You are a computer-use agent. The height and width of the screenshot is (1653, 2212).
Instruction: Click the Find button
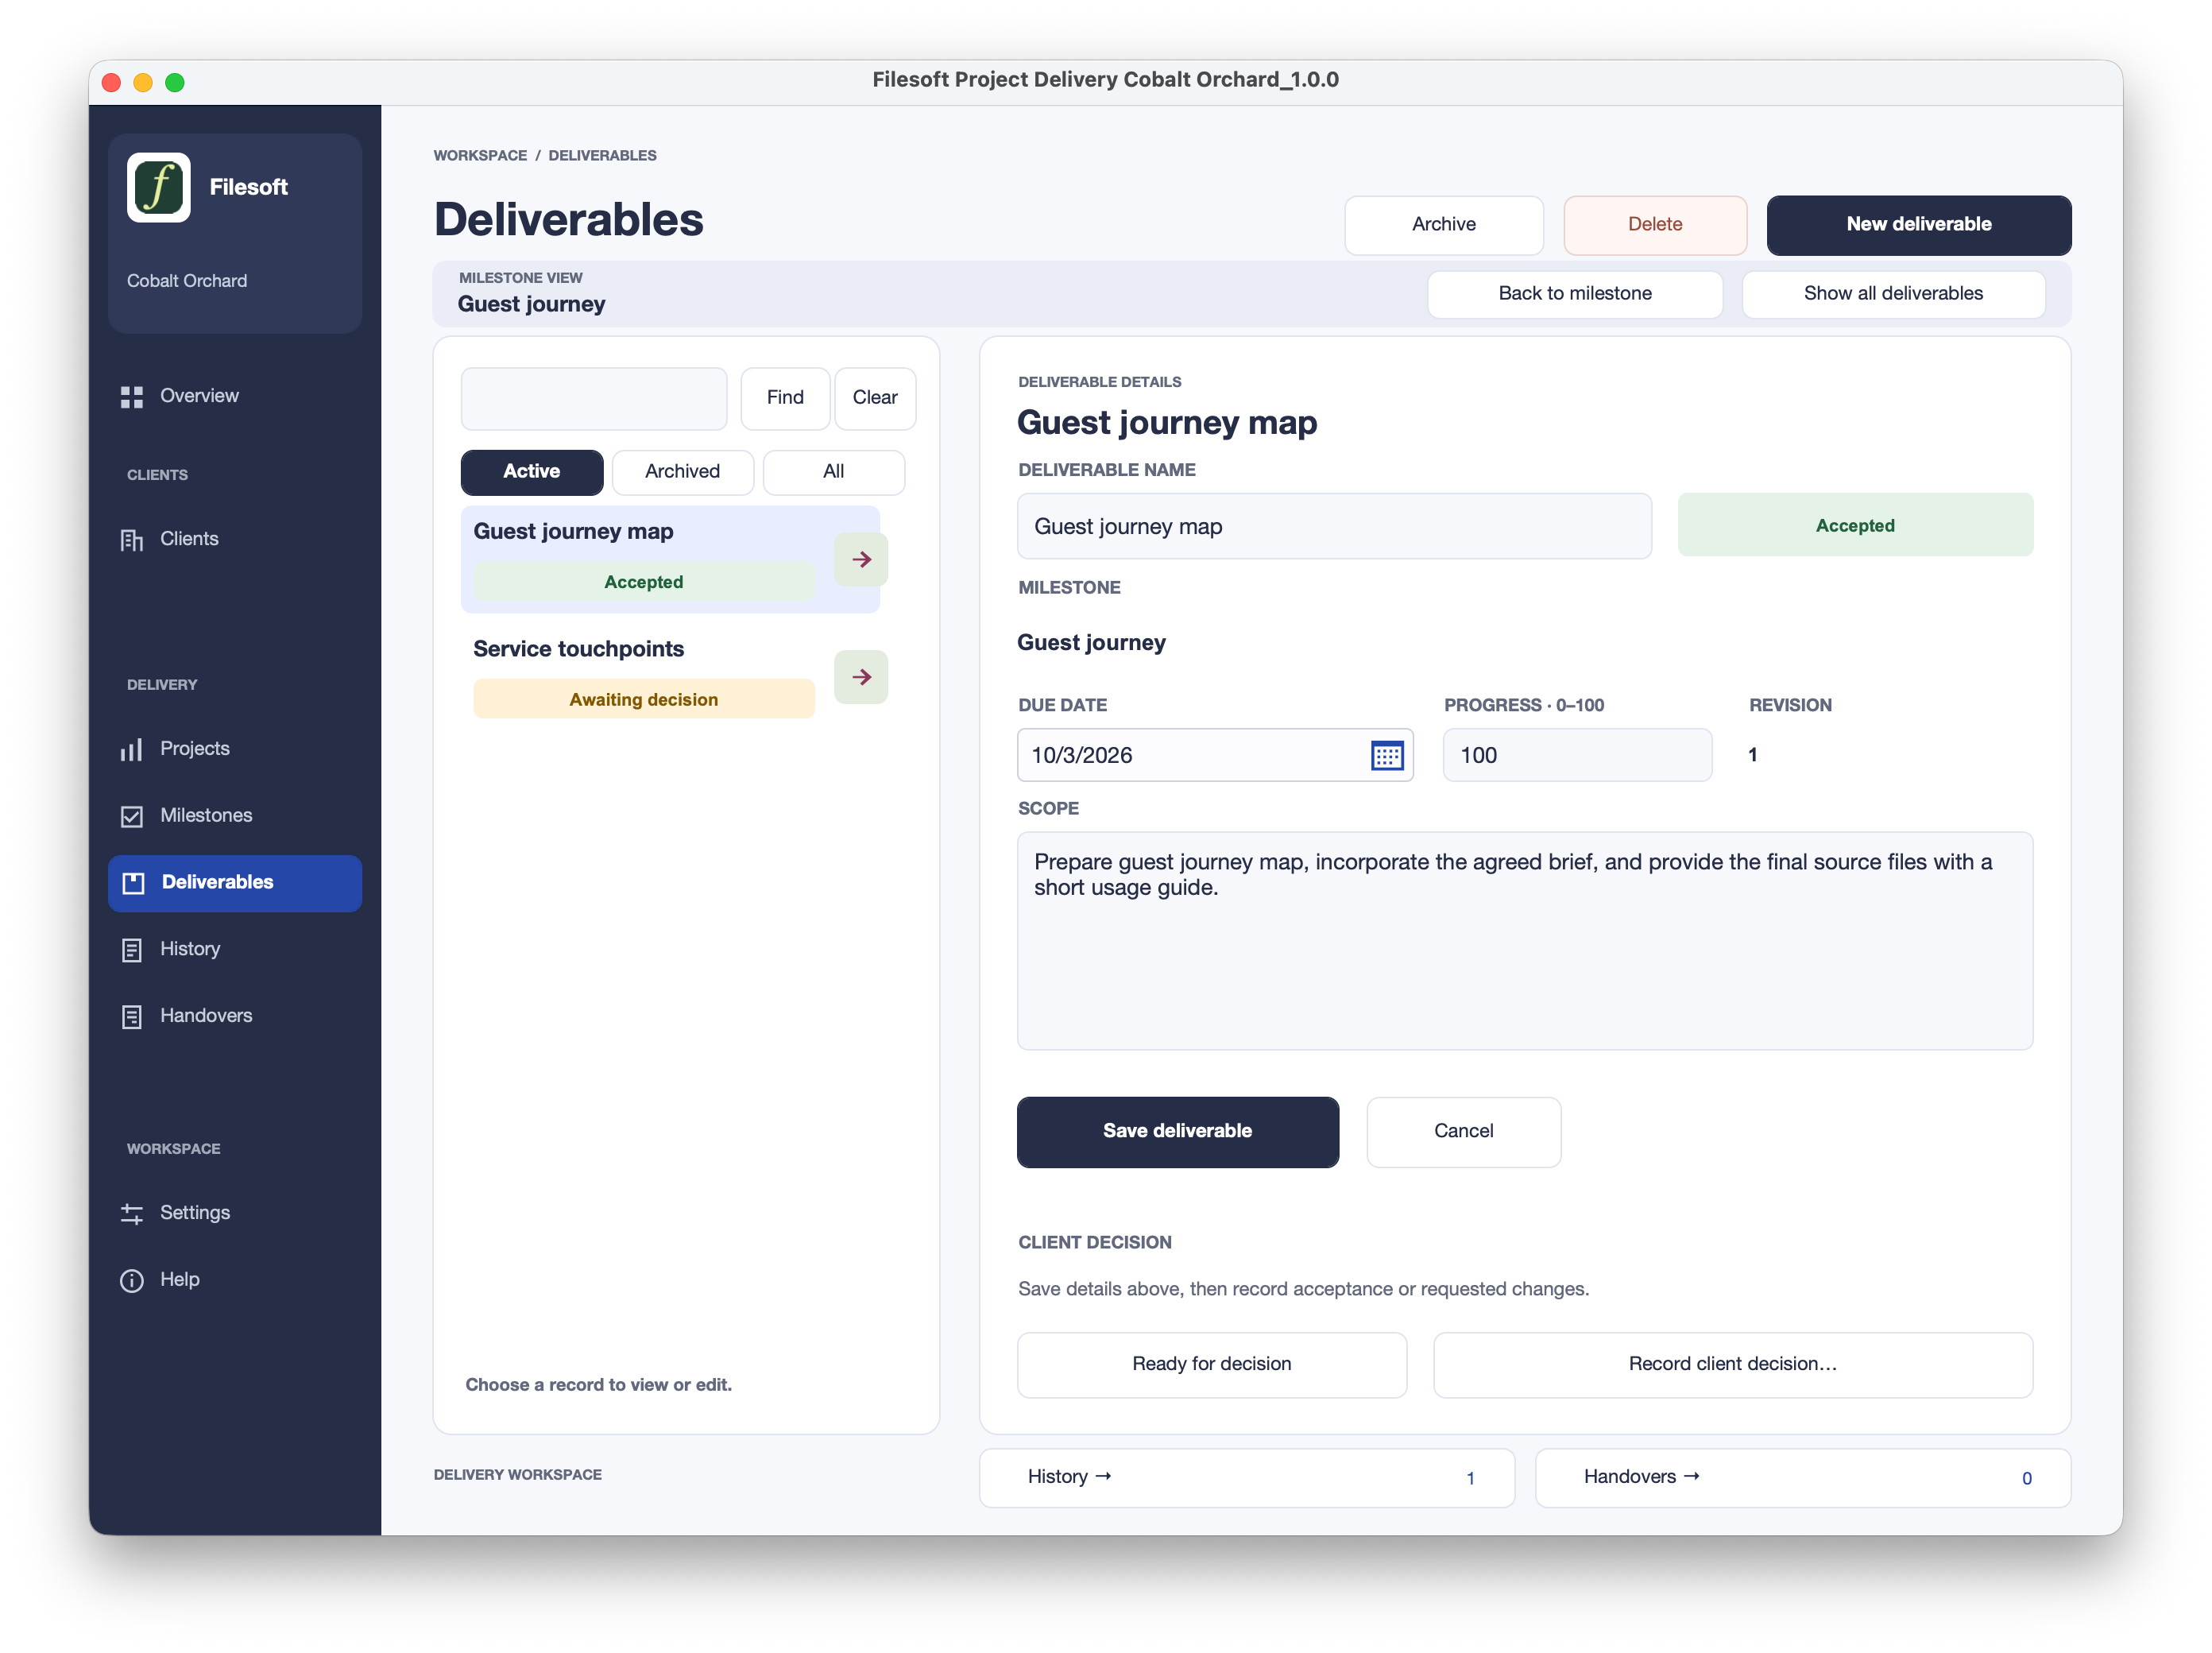coord(785,398)
